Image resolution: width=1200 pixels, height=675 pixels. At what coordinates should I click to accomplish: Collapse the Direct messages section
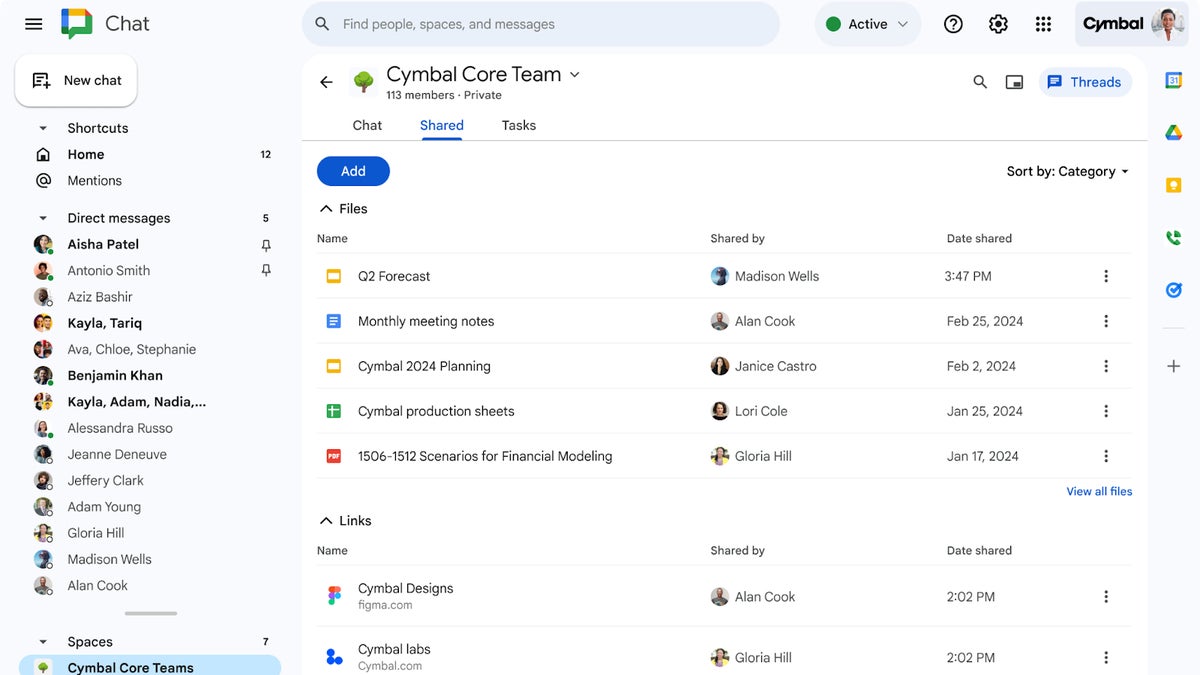pos(43,218)
